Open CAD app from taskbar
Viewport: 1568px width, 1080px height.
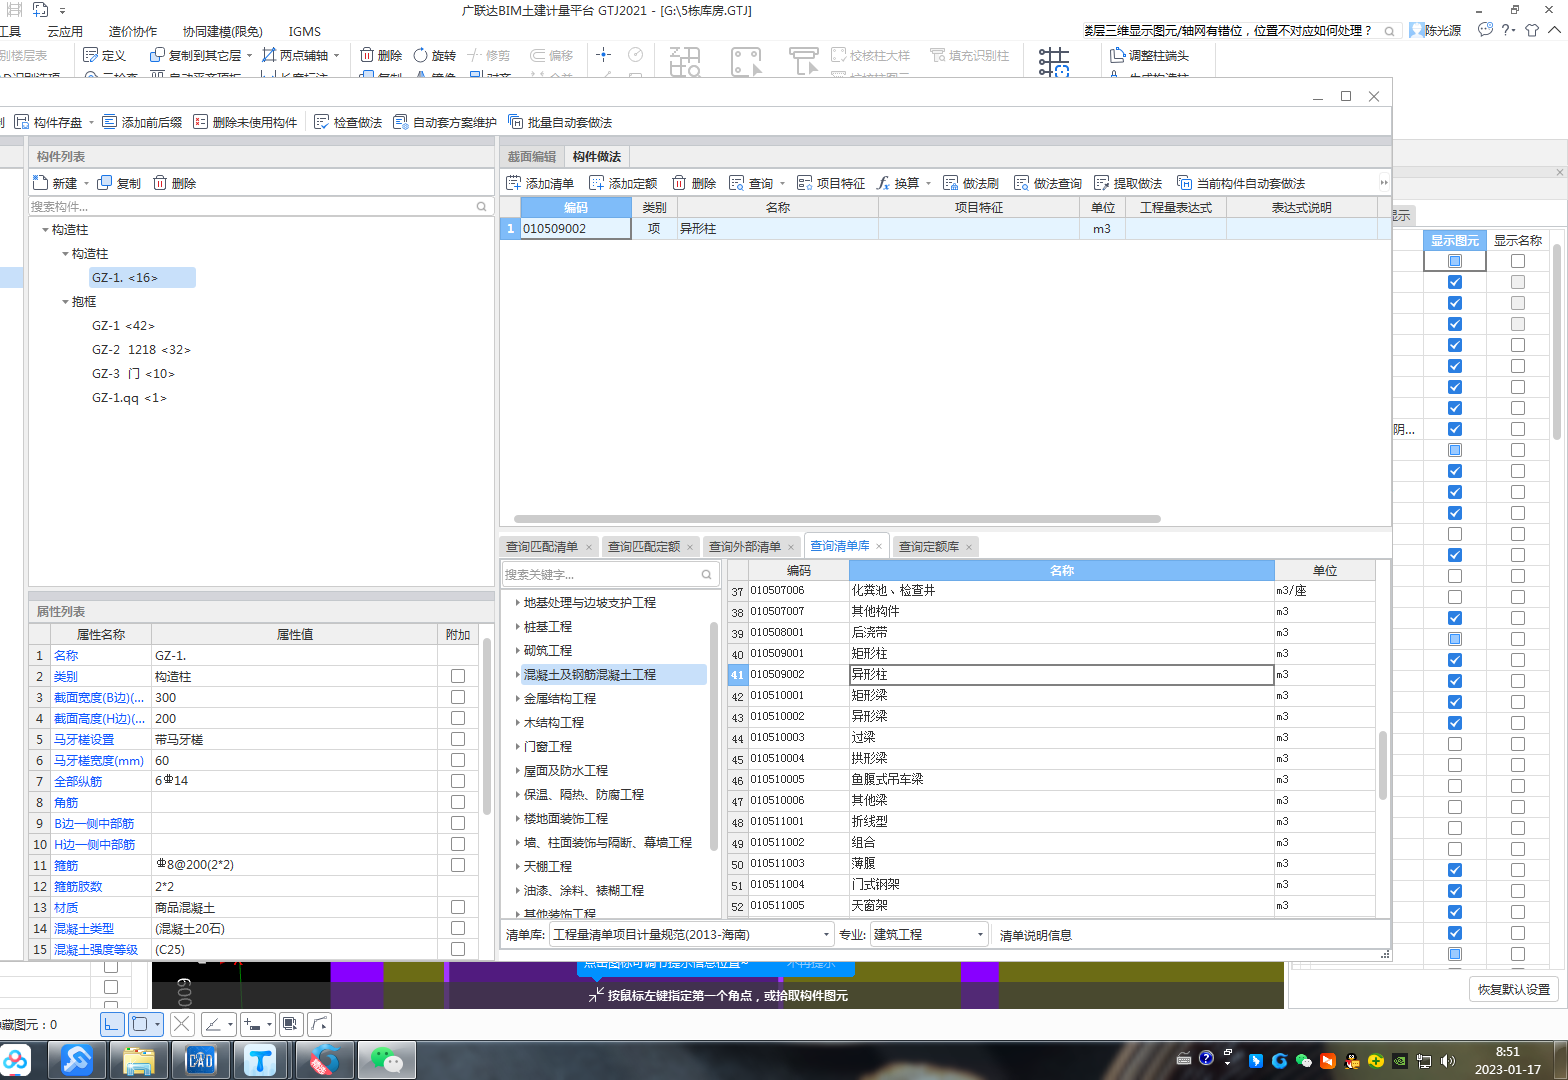(x=201, y=1060)
